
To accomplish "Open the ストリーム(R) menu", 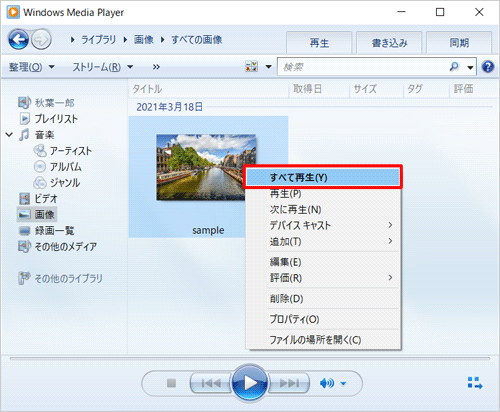I will [x=103, y=67].
